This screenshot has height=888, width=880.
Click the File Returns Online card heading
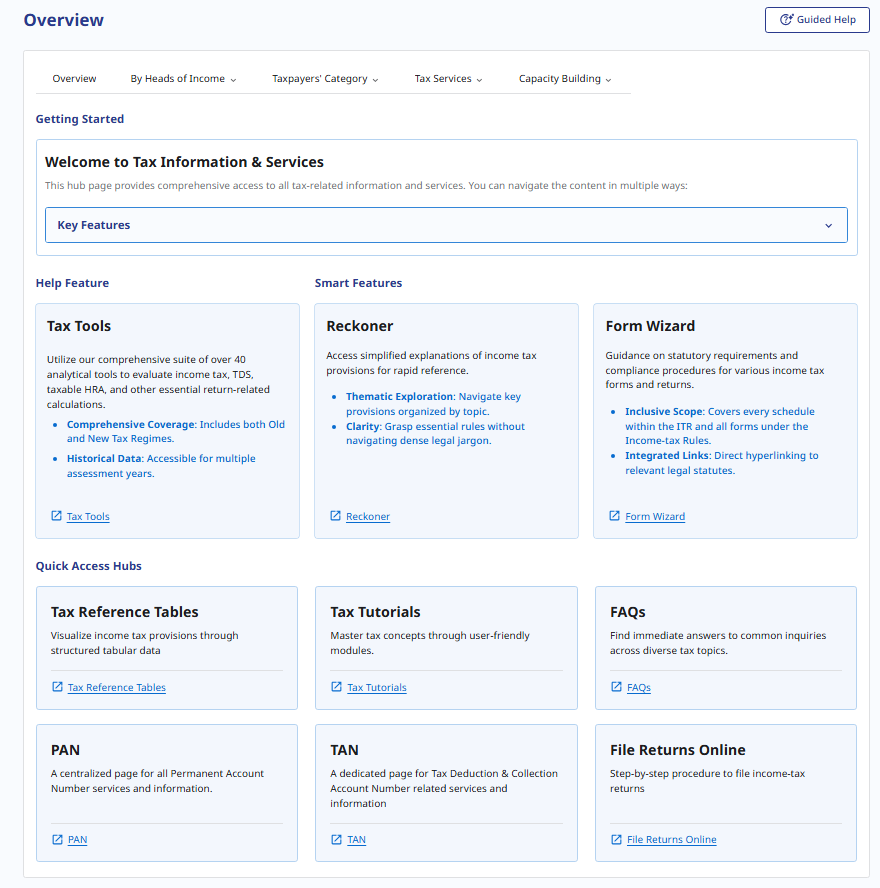tap(677, 750)
